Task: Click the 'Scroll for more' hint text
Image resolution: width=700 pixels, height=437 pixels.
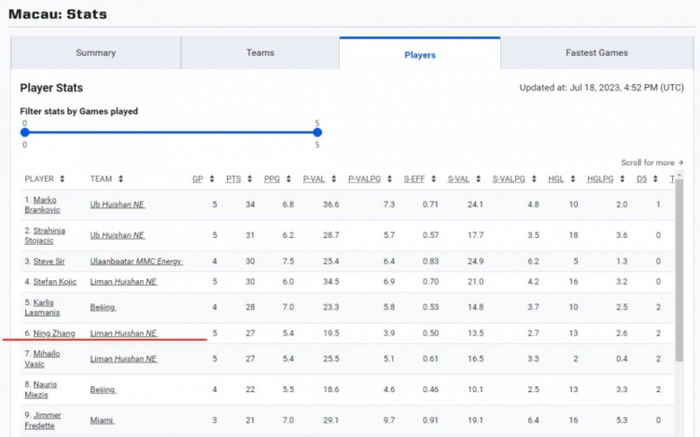Action: click(652, 162)
